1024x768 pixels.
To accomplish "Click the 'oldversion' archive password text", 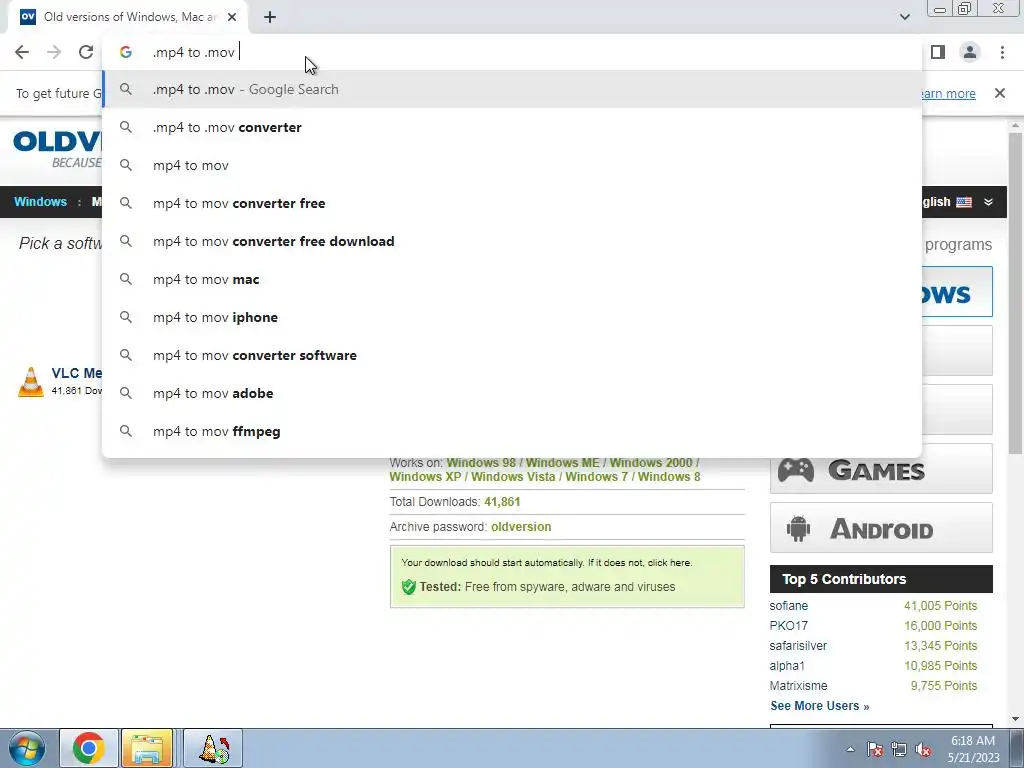I will [521, 527].
